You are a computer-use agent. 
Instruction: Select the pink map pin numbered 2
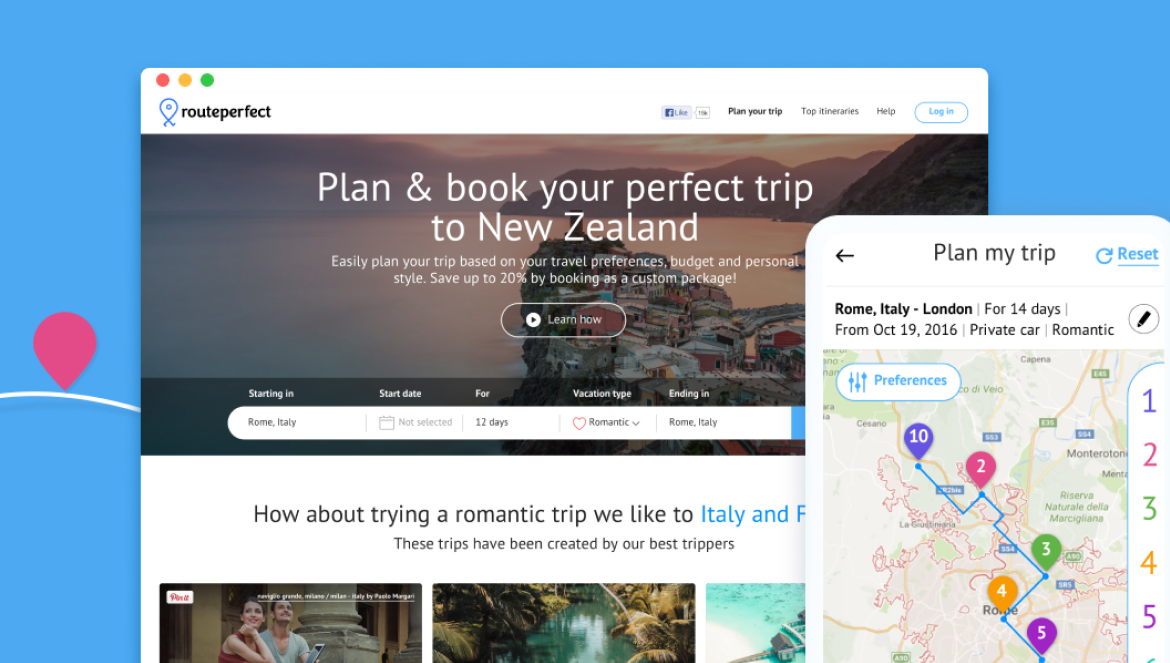tap(980, 471)
